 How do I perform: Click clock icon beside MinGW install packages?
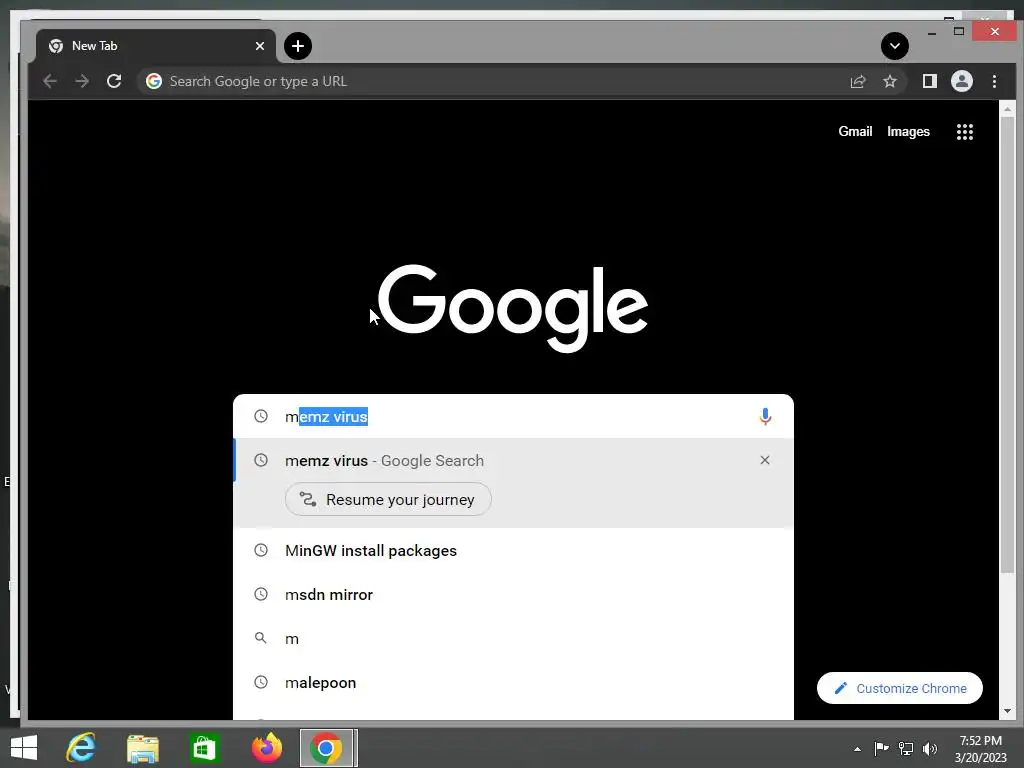[261, 550]
